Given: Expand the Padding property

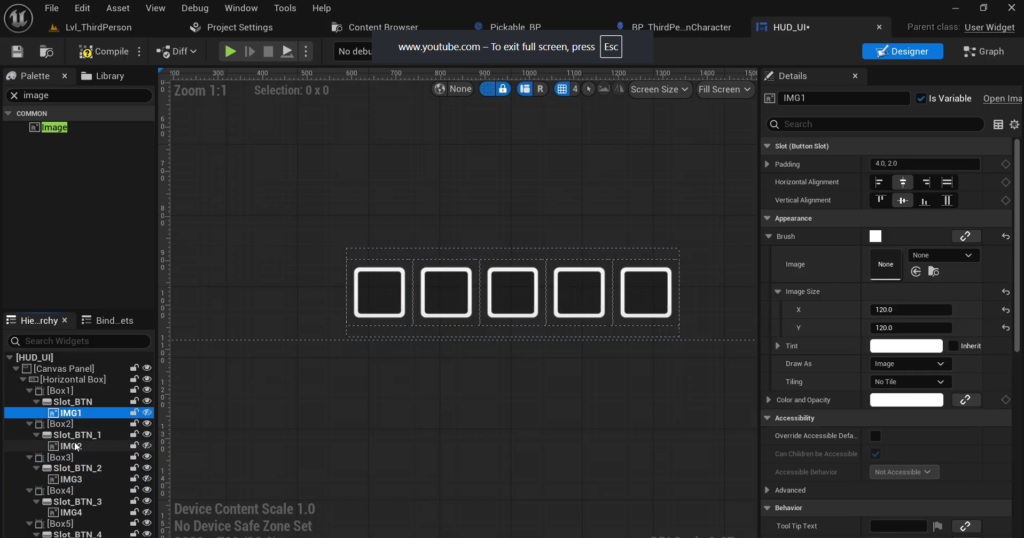Looking at the screenshot, I should tap(767, 165).
